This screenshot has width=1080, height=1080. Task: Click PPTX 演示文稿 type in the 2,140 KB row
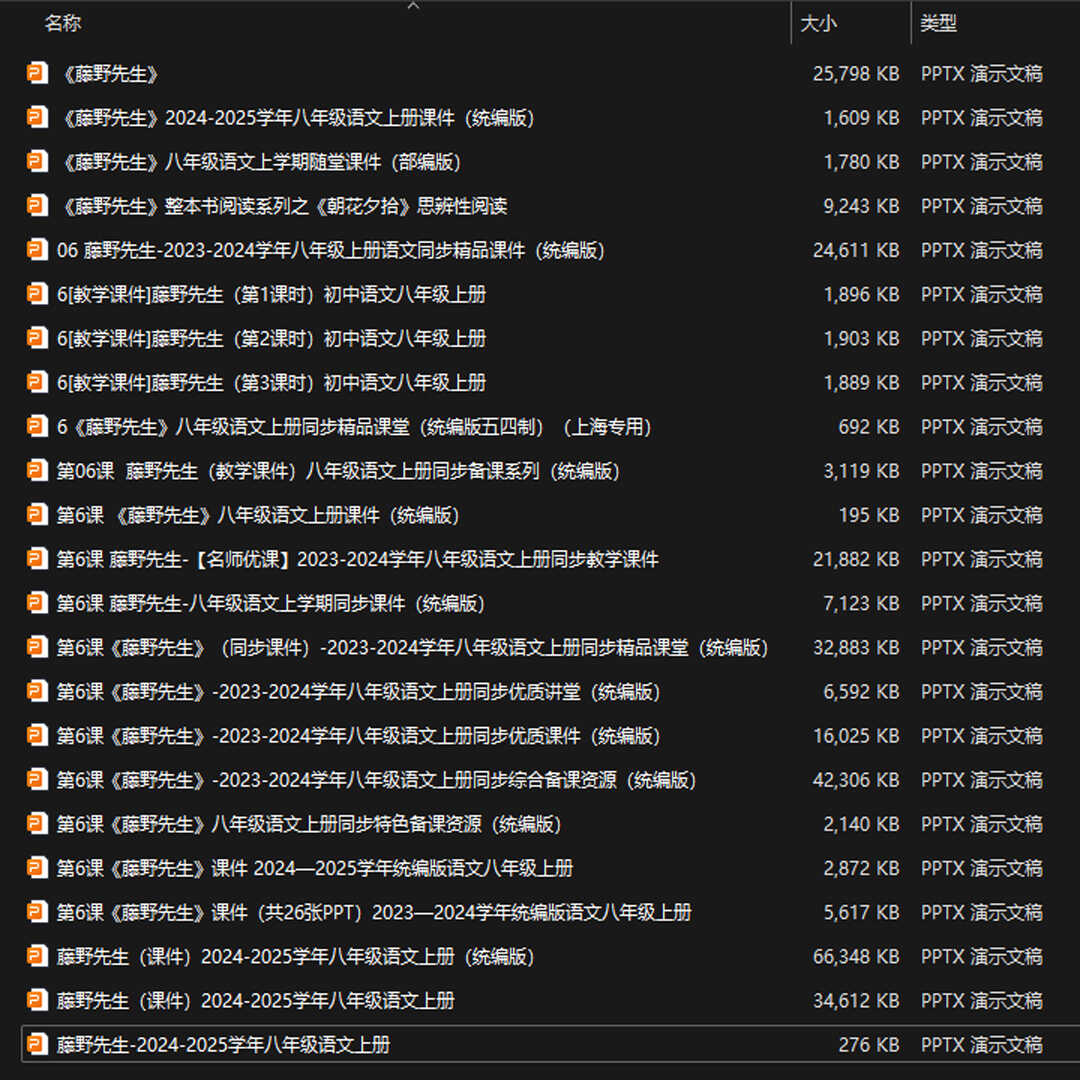[x=982, y=823]
